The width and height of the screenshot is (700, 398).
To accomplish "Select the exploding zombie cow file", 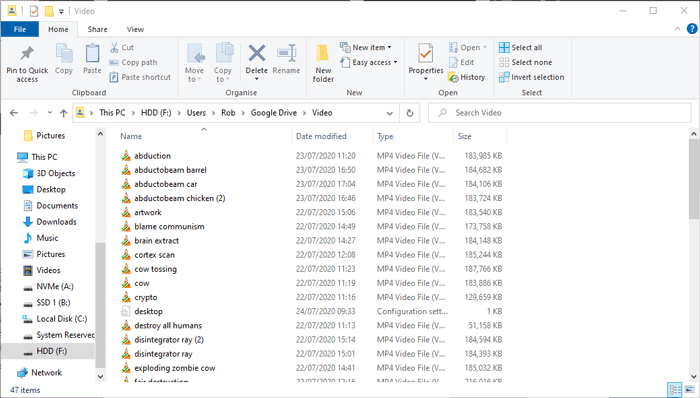I will [x=175, y=368].
